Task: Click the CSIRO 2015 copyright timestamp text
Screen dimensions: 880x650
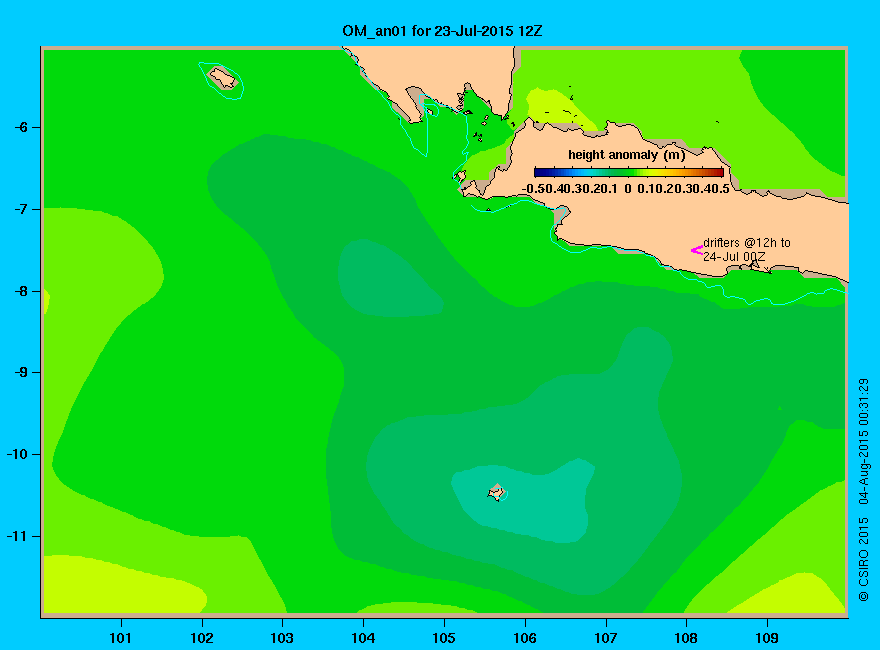Action: pyautogui.click(x=864, y=489)
